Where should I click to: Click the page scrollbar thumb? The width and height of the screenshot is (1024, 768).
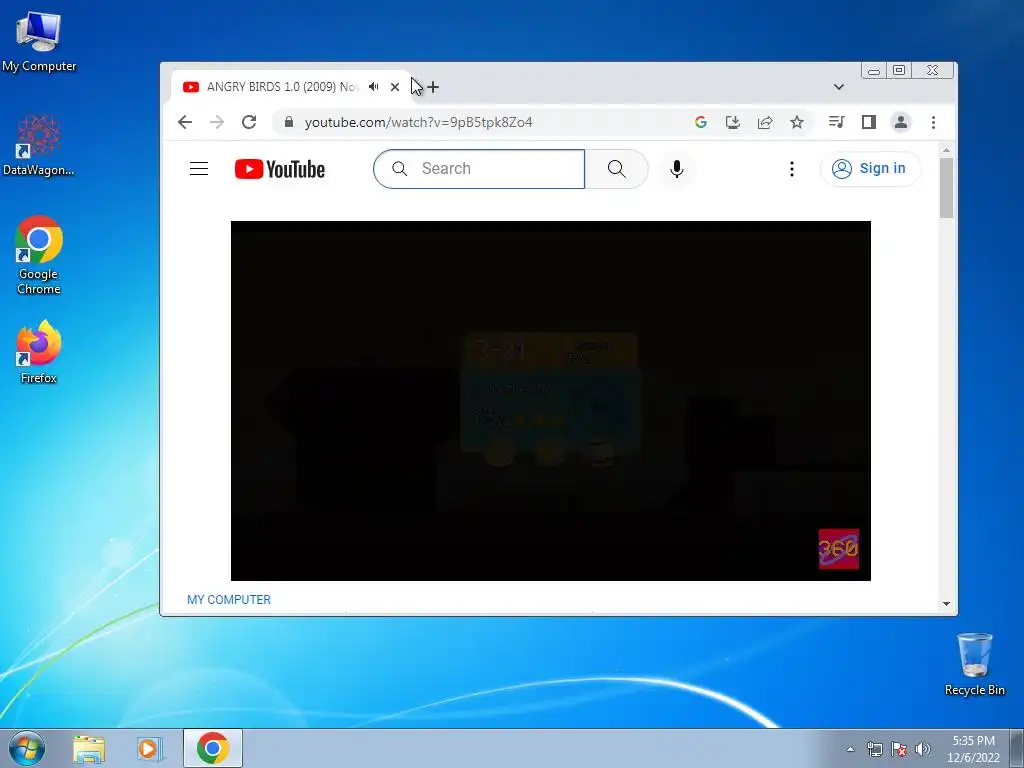pyautogui.click(x=946, y=187)
